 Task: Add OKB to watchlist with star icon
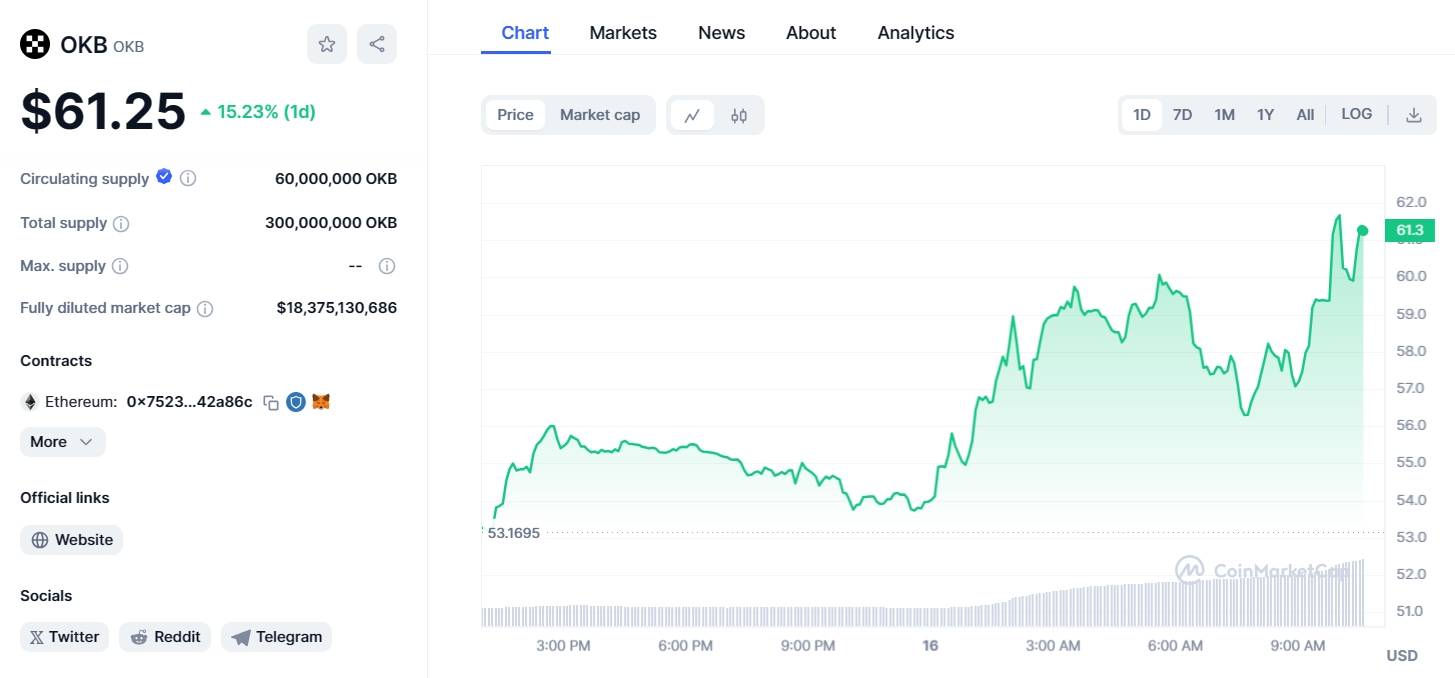pyautogui.click(x=326, y=44)
